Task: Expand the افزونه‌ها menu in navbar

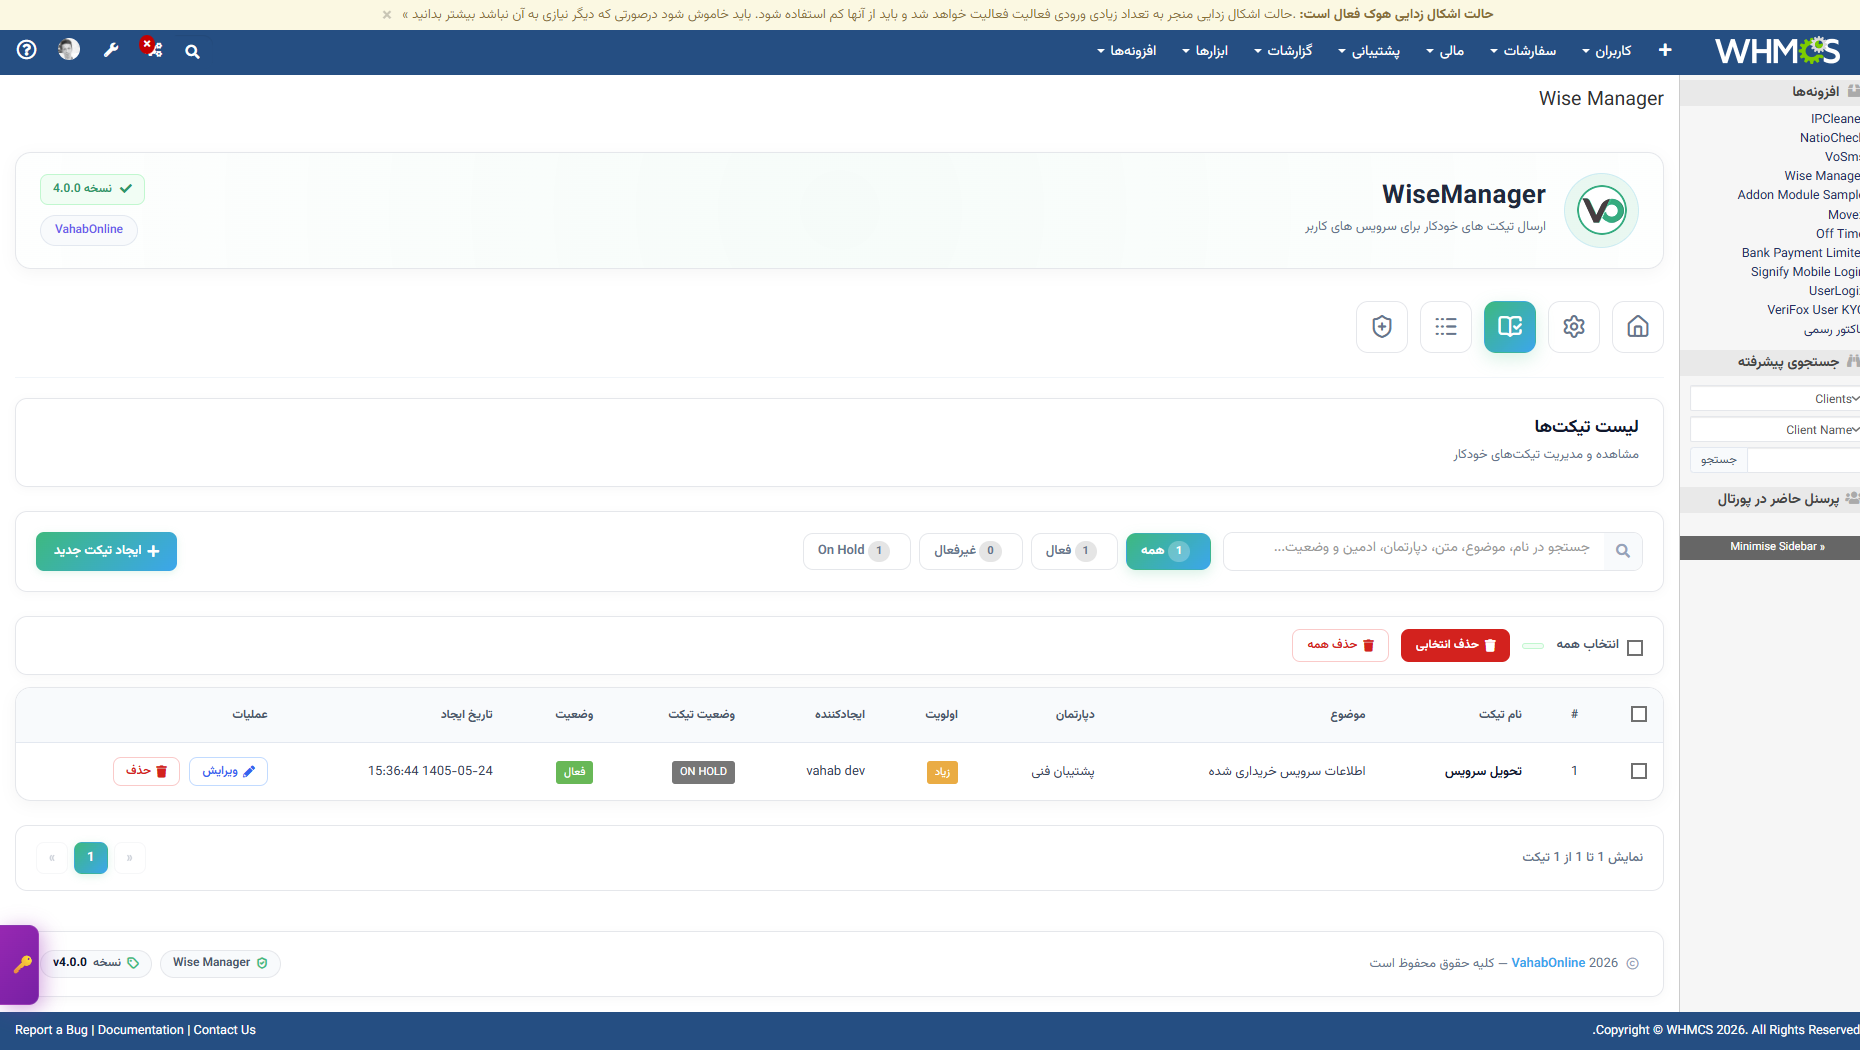Action: (1127, 51)
